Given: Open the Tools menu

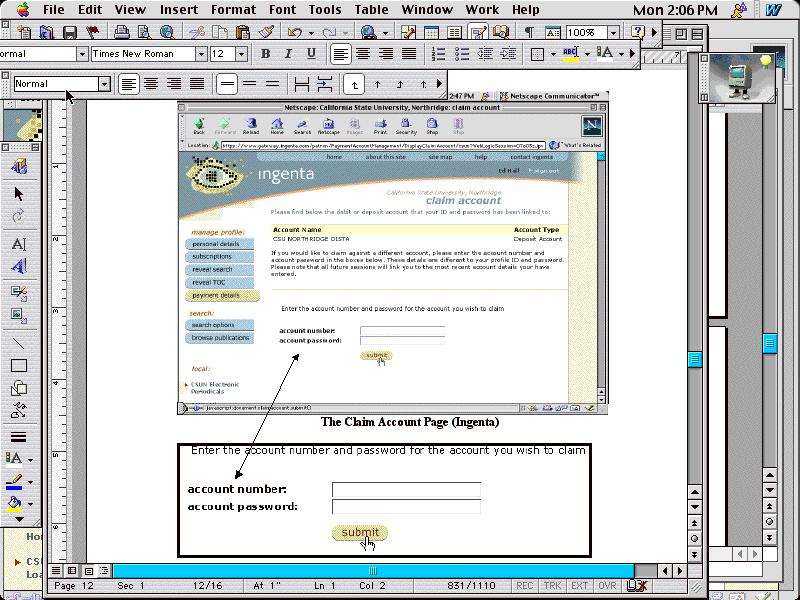Looking at the screenshot, I should pyautogui.click(x=325, y=10).
